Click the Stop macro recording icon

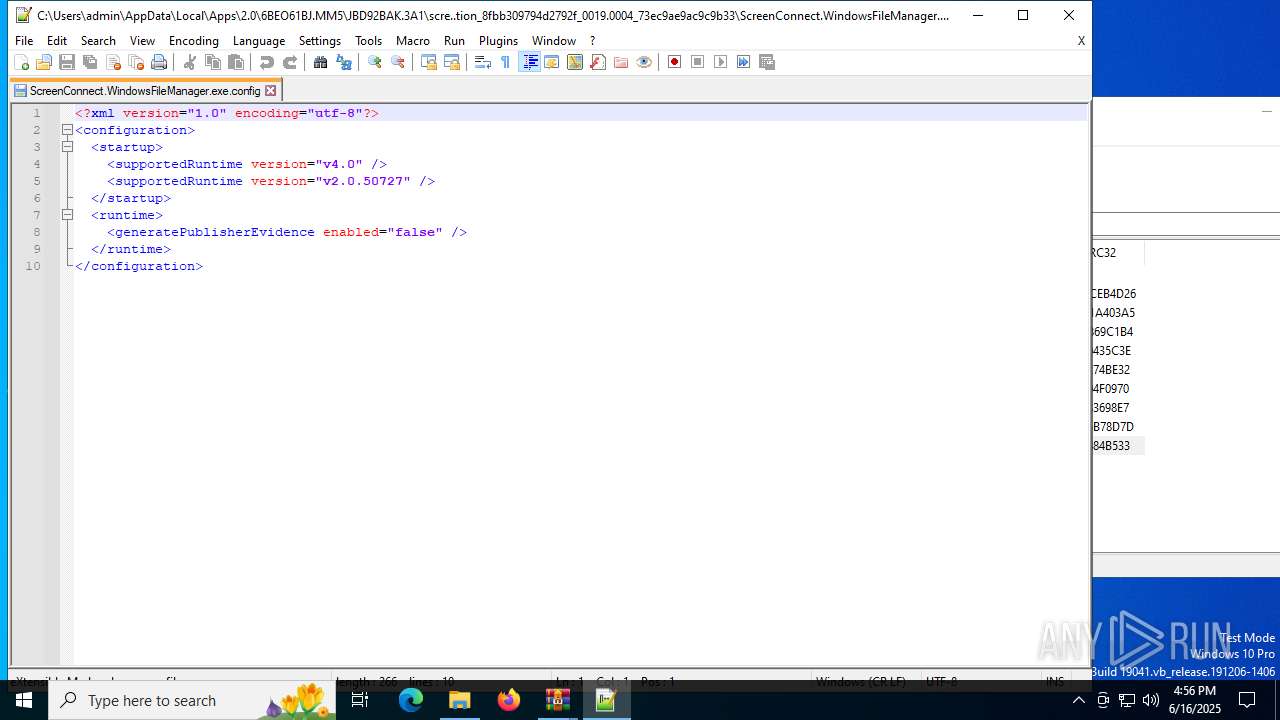coord(698,62)
